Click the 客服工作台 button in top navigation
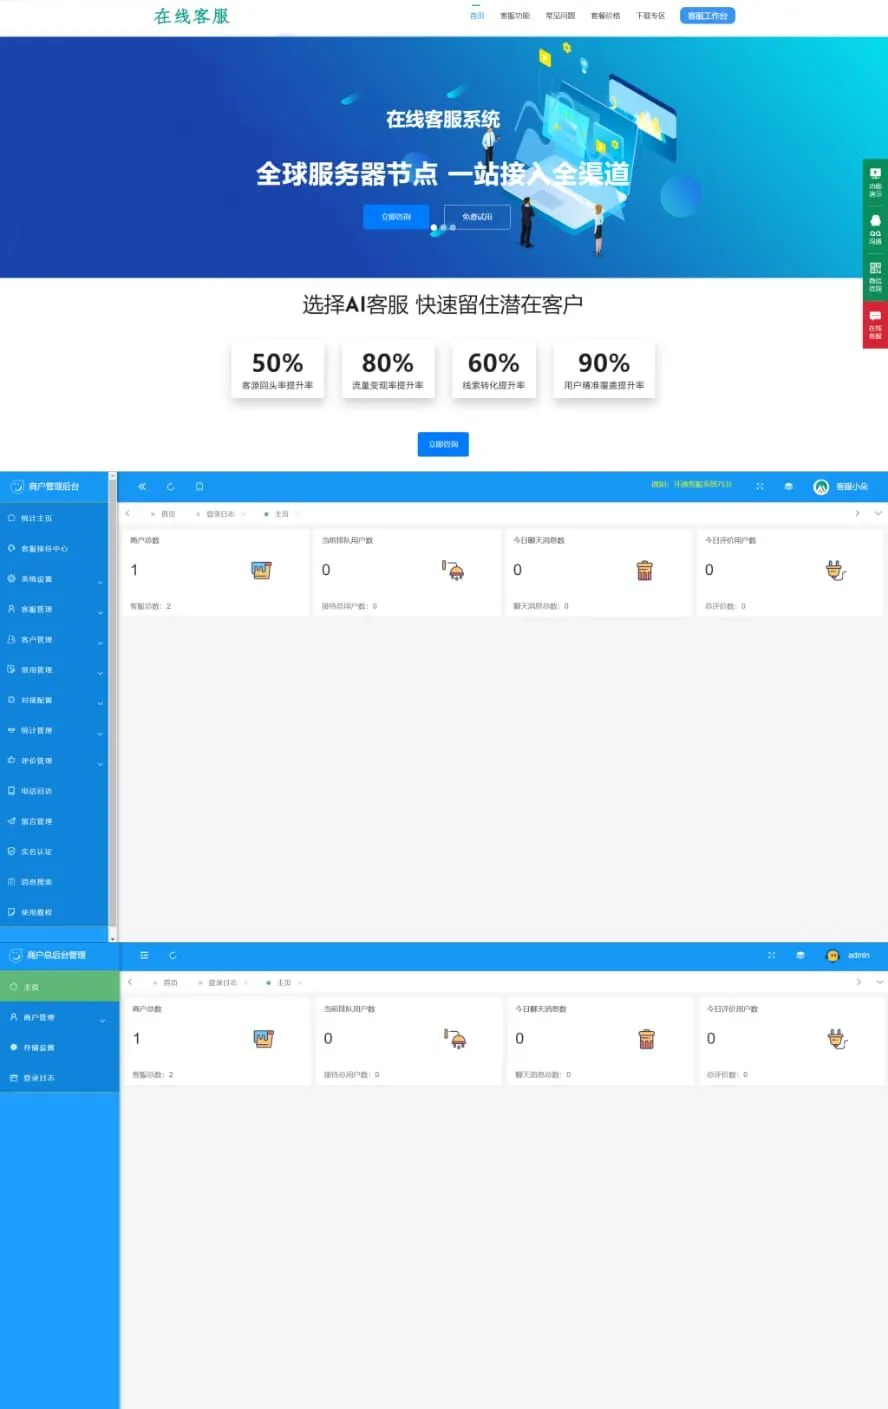 tap(707, 16)
